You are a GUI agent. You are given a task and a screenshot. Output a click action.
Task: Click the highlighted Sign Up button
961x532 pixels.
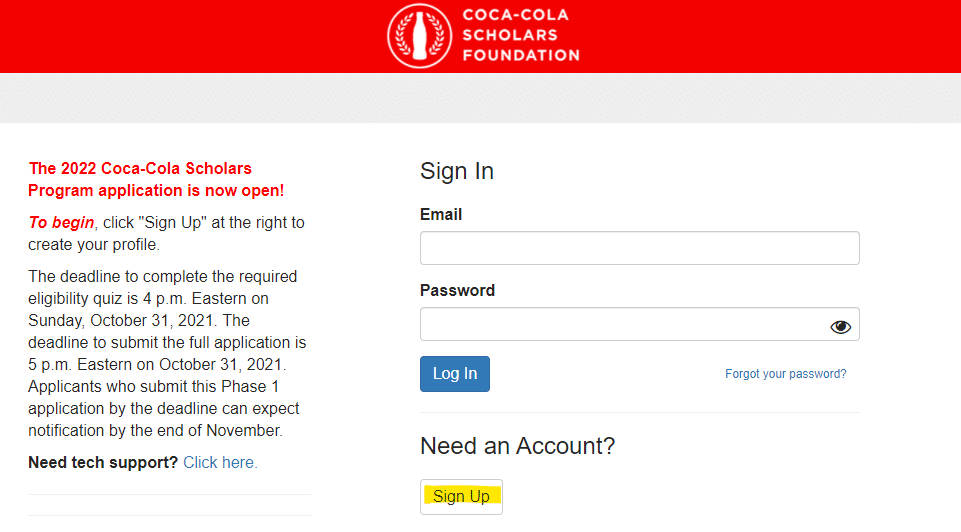point(461,496)
